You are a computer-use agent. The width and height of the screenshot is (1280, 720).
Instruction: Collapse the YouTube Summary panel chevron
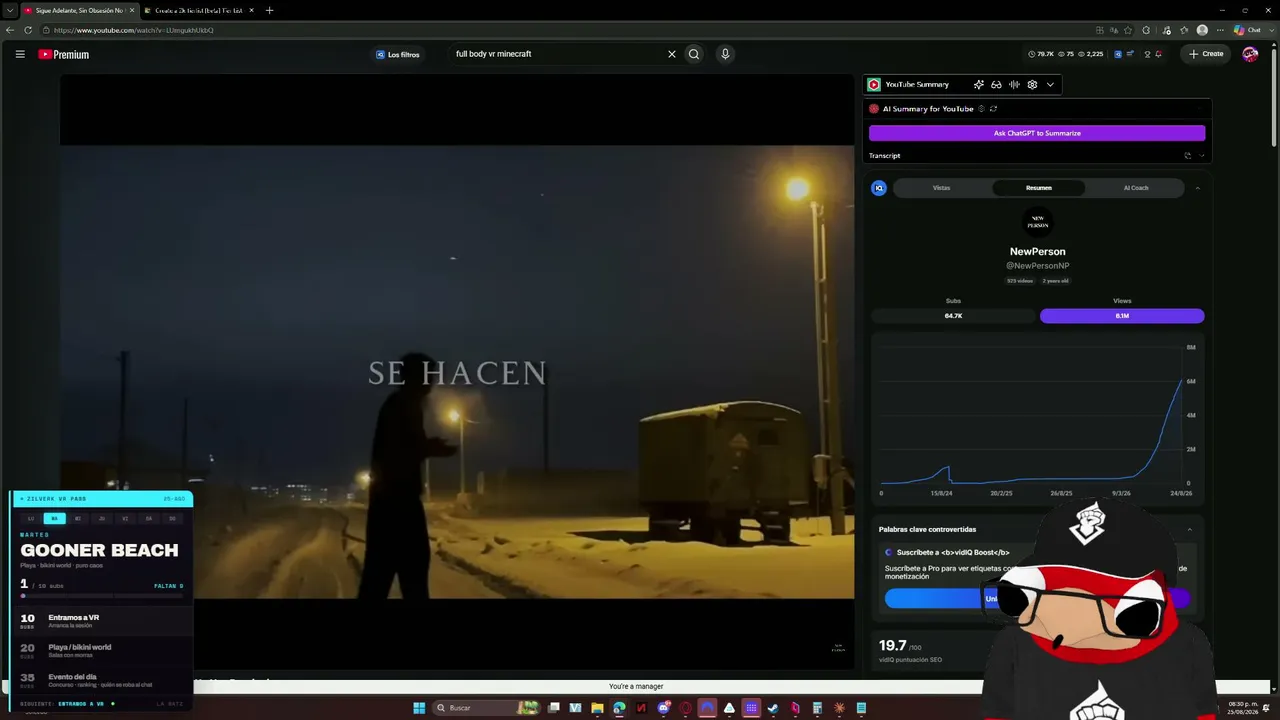pyautogui.click(x=1050, y=85)
